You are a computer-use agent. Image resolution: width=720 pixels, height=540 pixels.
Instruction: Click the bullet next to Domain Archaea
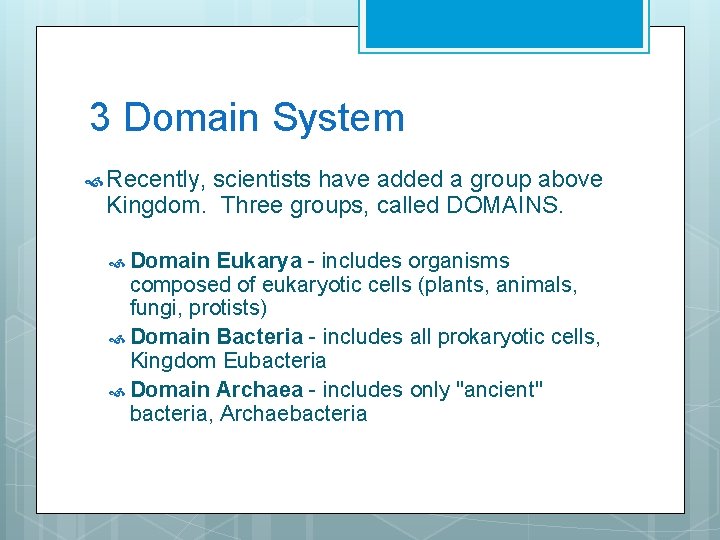tap(117, 392)
